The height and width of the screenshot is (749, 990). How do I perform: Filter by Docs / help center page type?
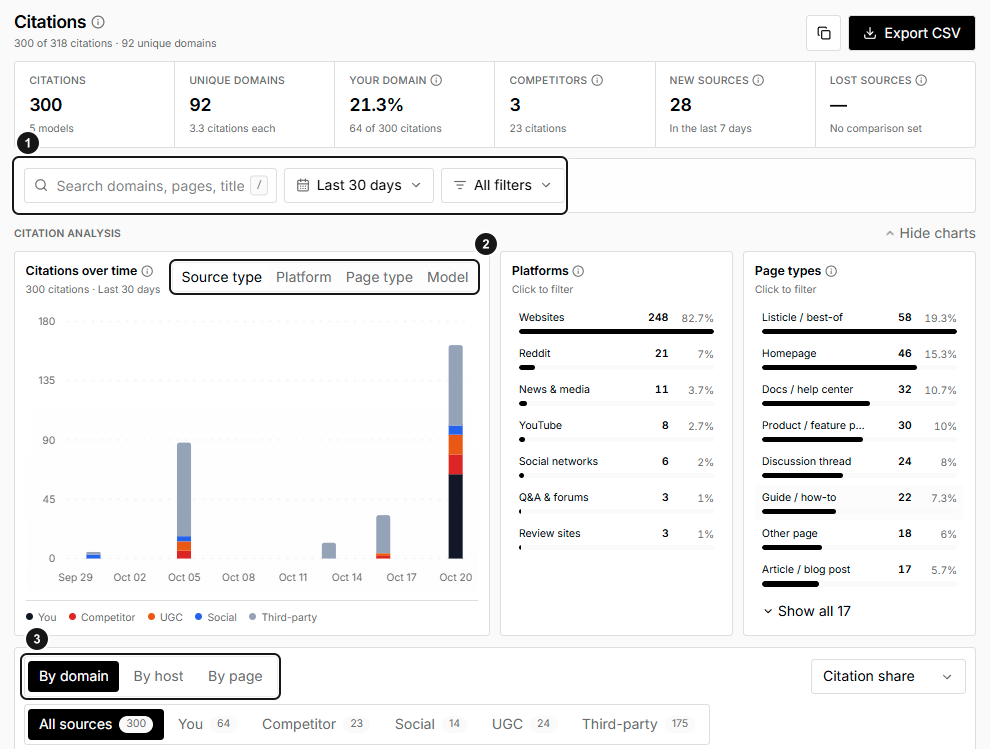859,394
